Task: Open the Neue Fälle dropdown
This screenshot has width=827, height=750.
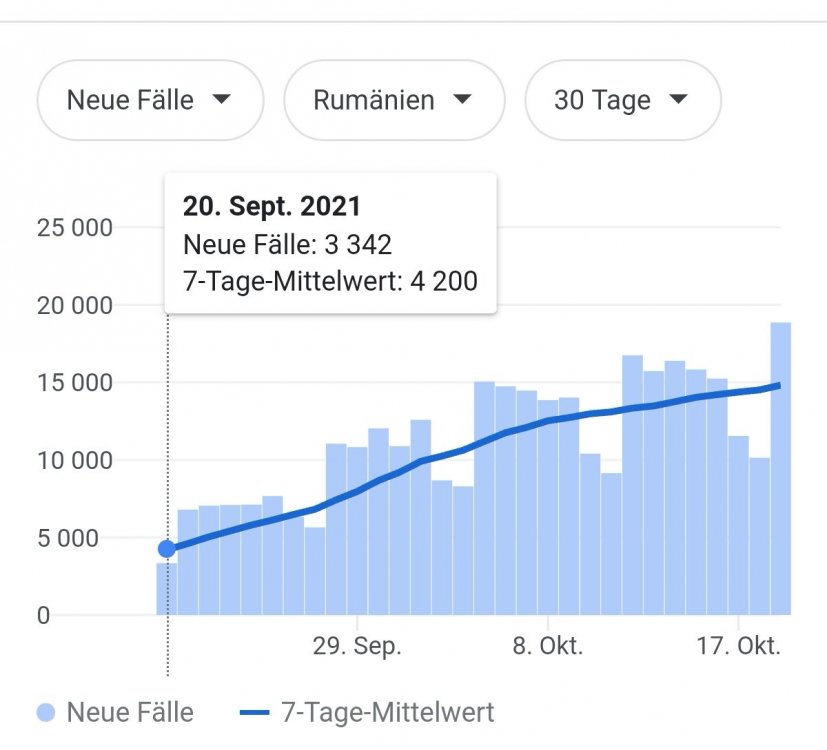Action: pos(150,100)
